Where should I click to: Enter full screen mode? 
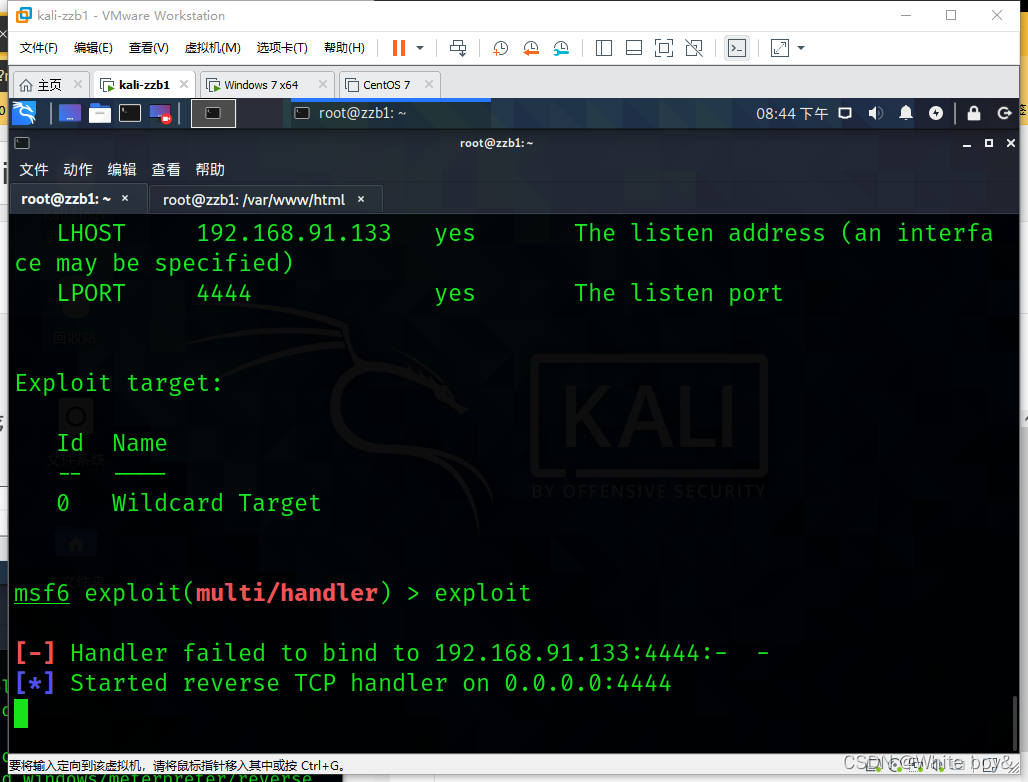[664, 48]
